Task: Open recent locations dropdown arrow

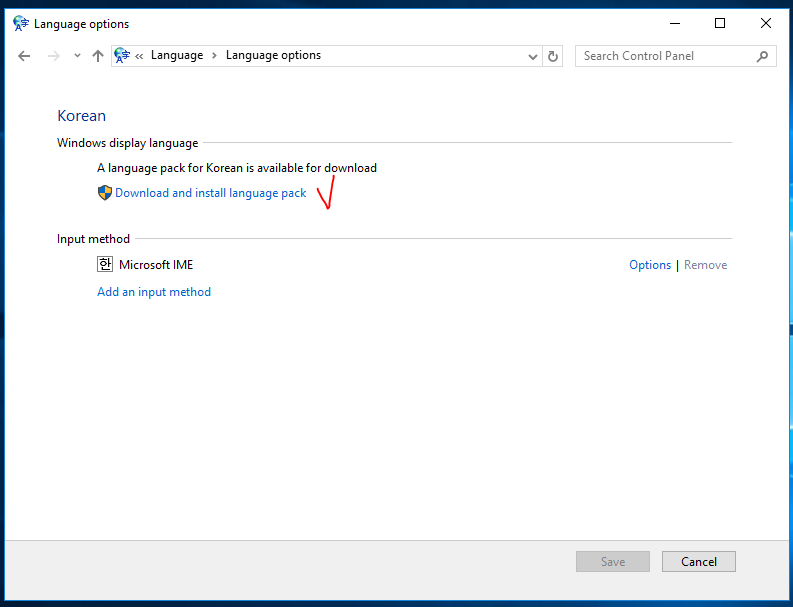Action: point(77,56)
